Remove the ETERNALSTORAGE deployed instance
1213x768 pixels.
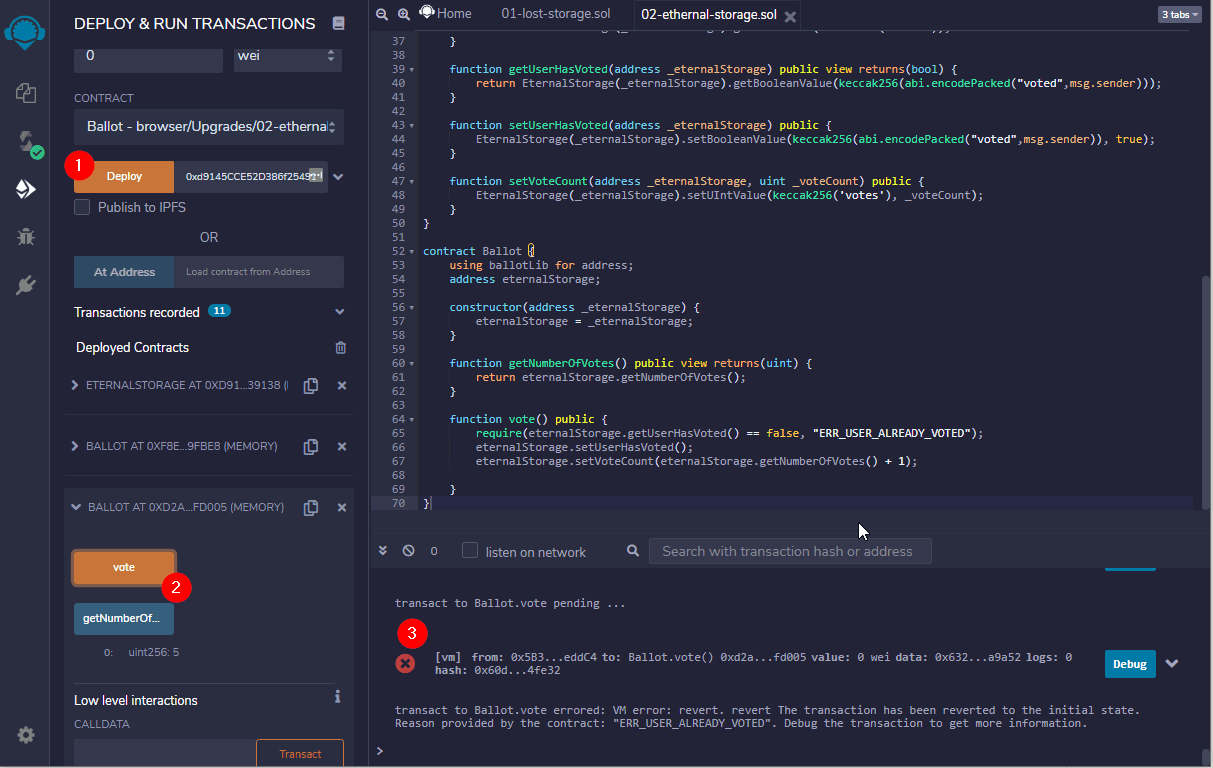(x=342, y=385)
